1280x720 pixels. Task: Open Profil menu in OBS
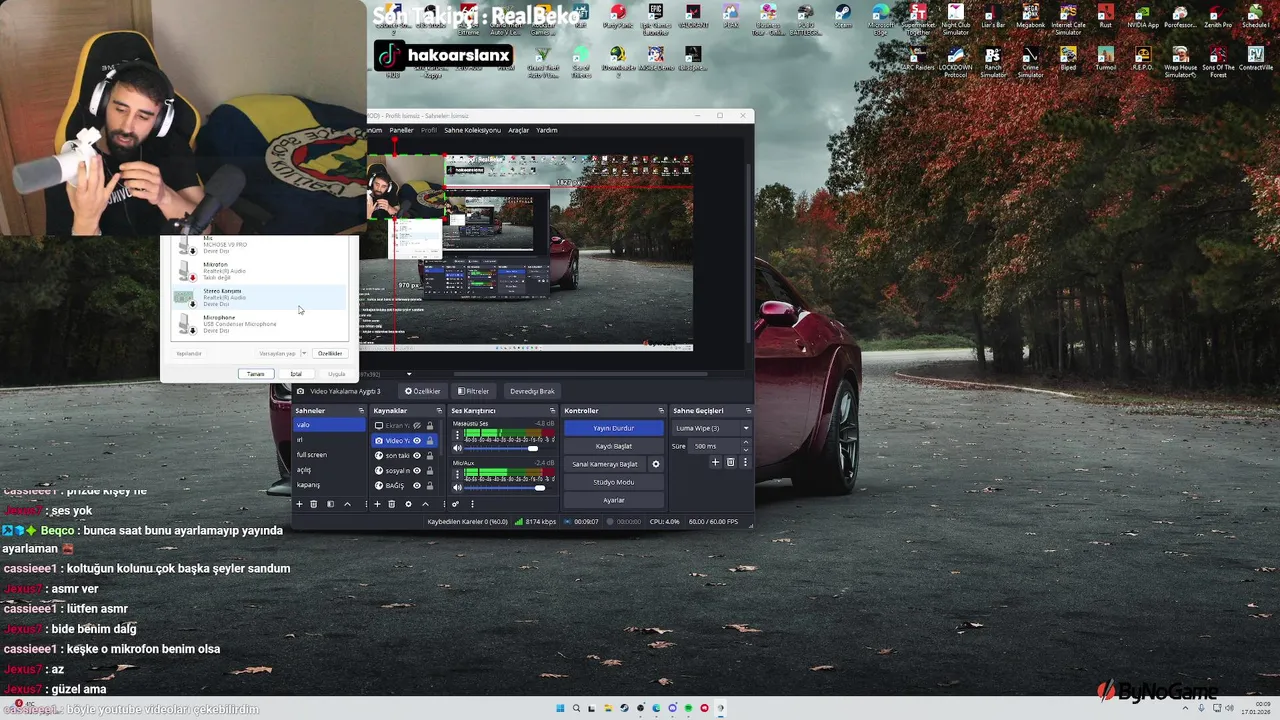429,130
